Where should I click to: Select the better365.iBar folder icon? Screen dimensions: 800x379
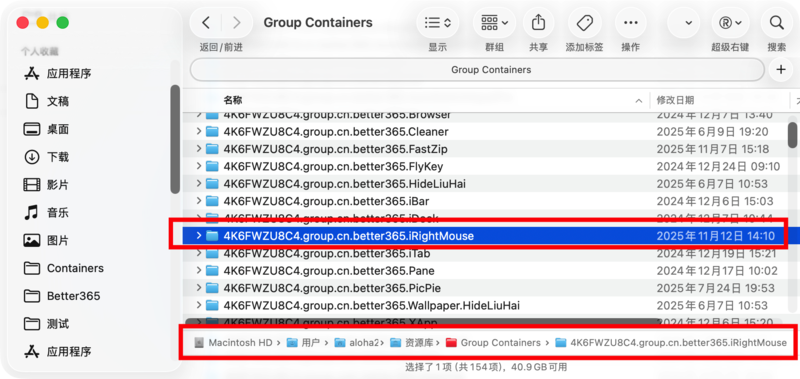click(212, 201)
